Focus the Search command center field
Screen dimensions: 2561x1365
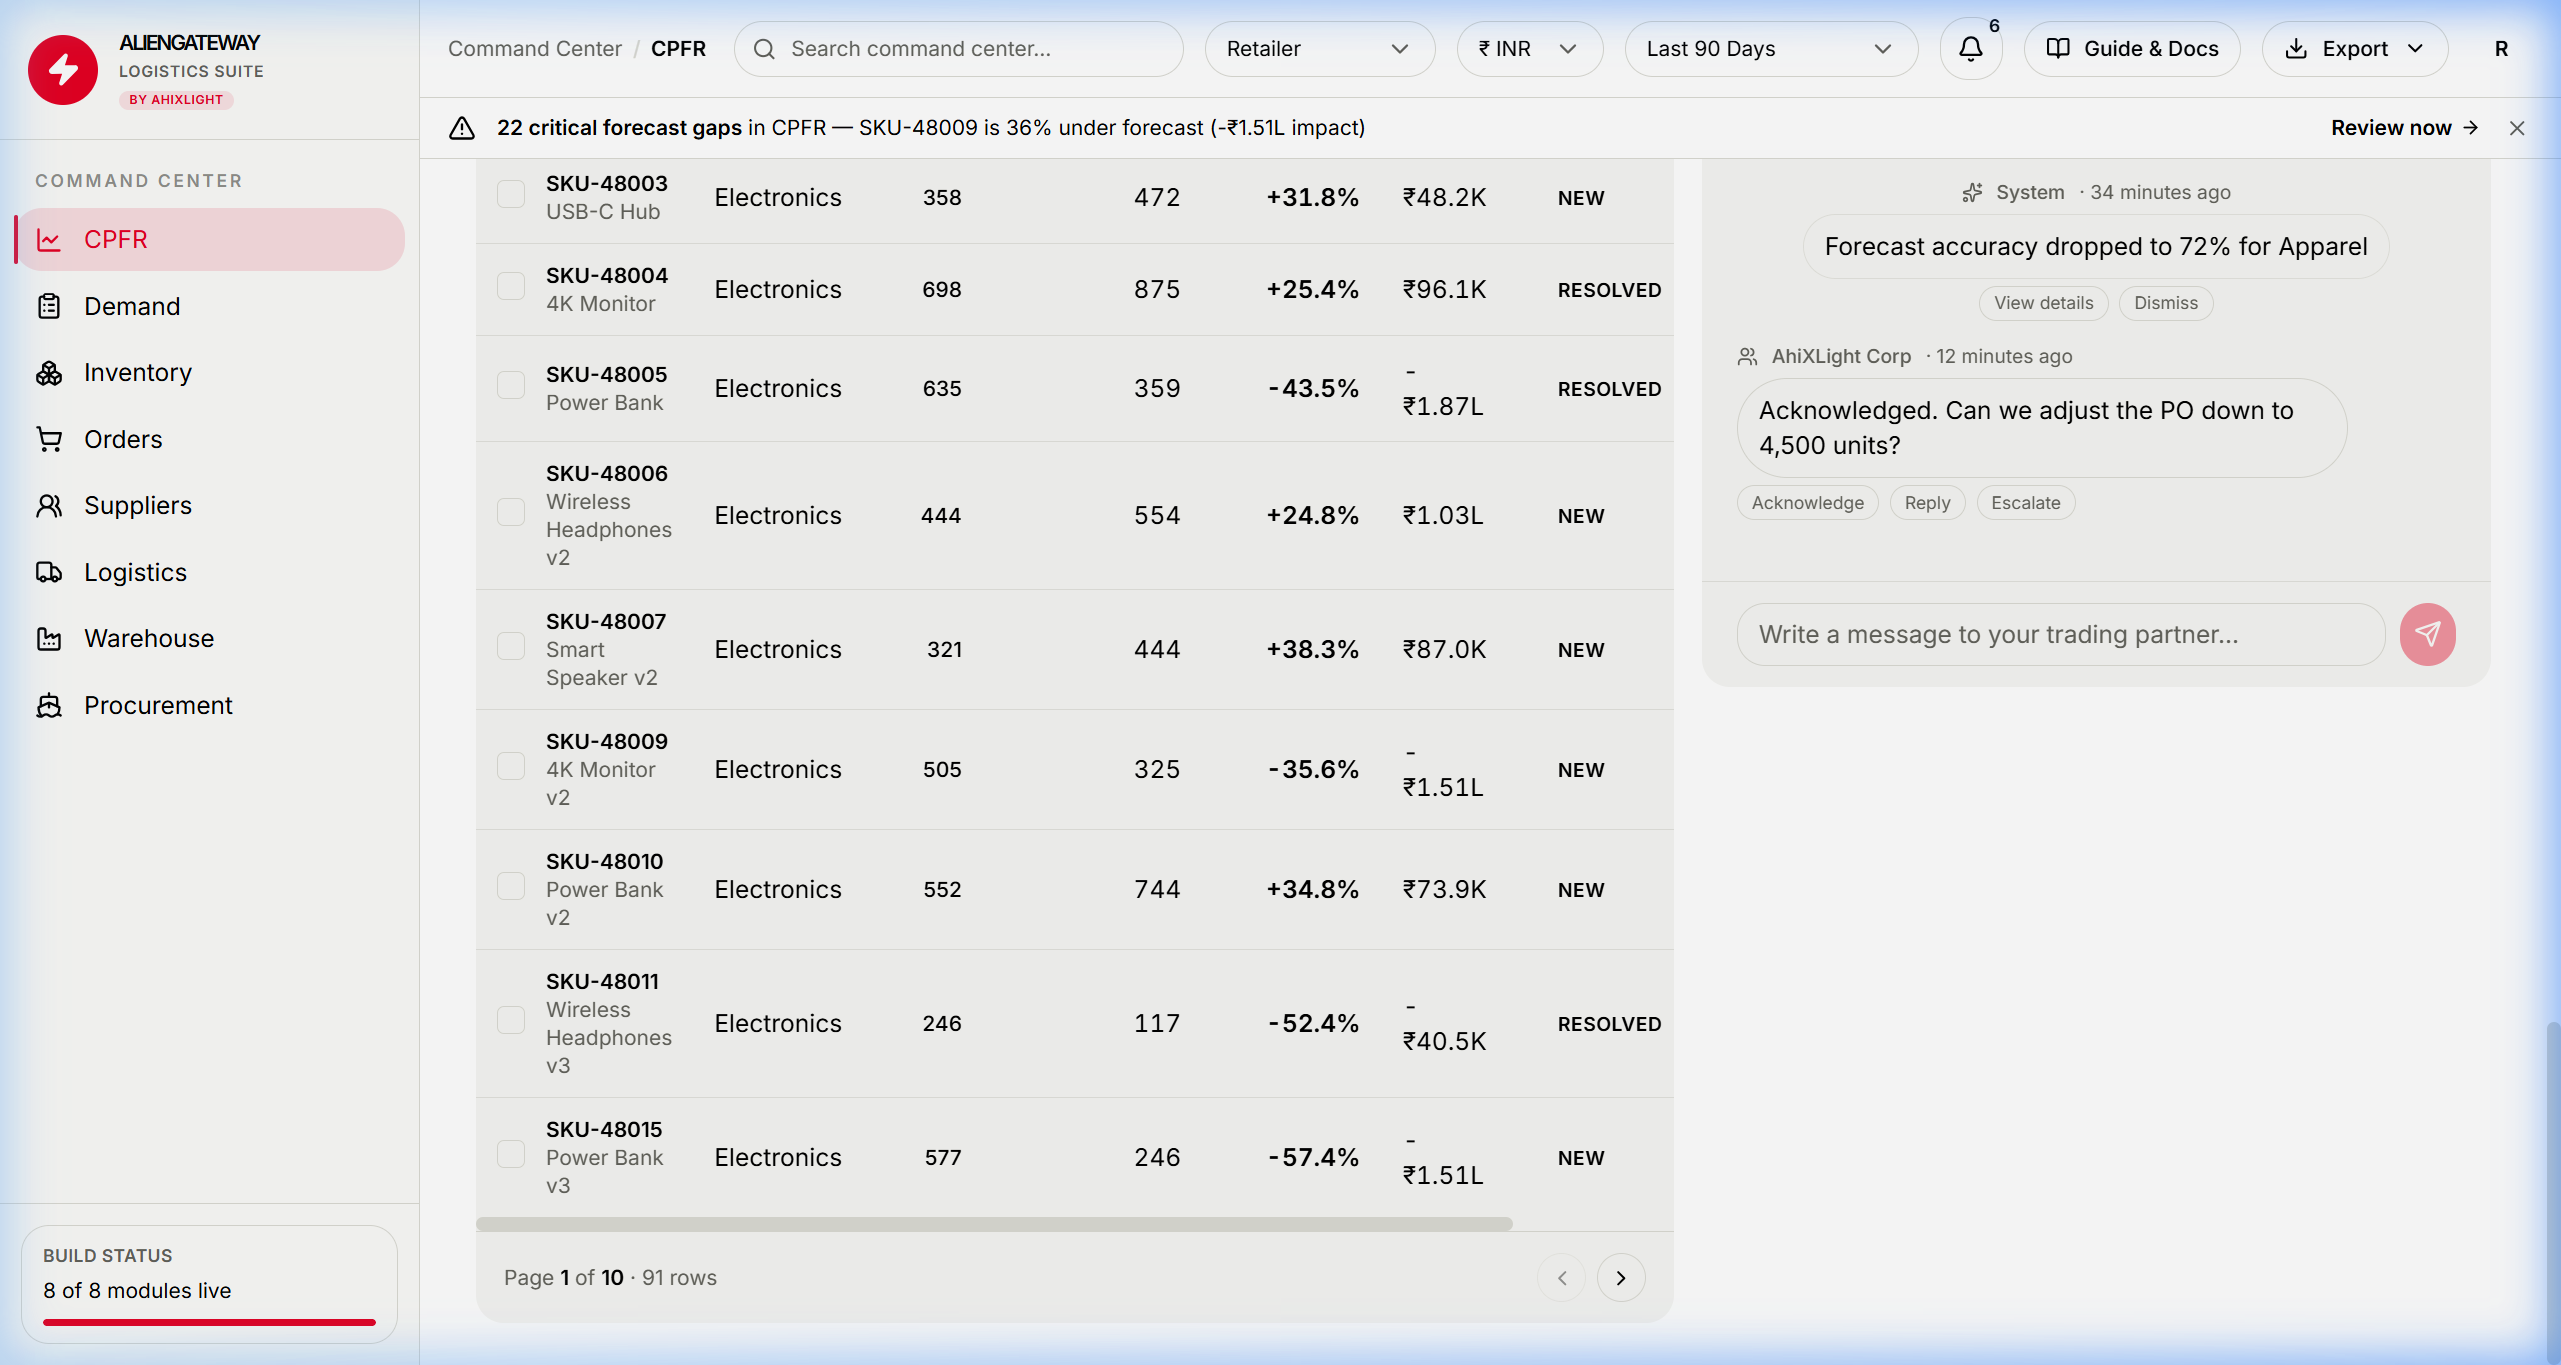coord(958,49)
